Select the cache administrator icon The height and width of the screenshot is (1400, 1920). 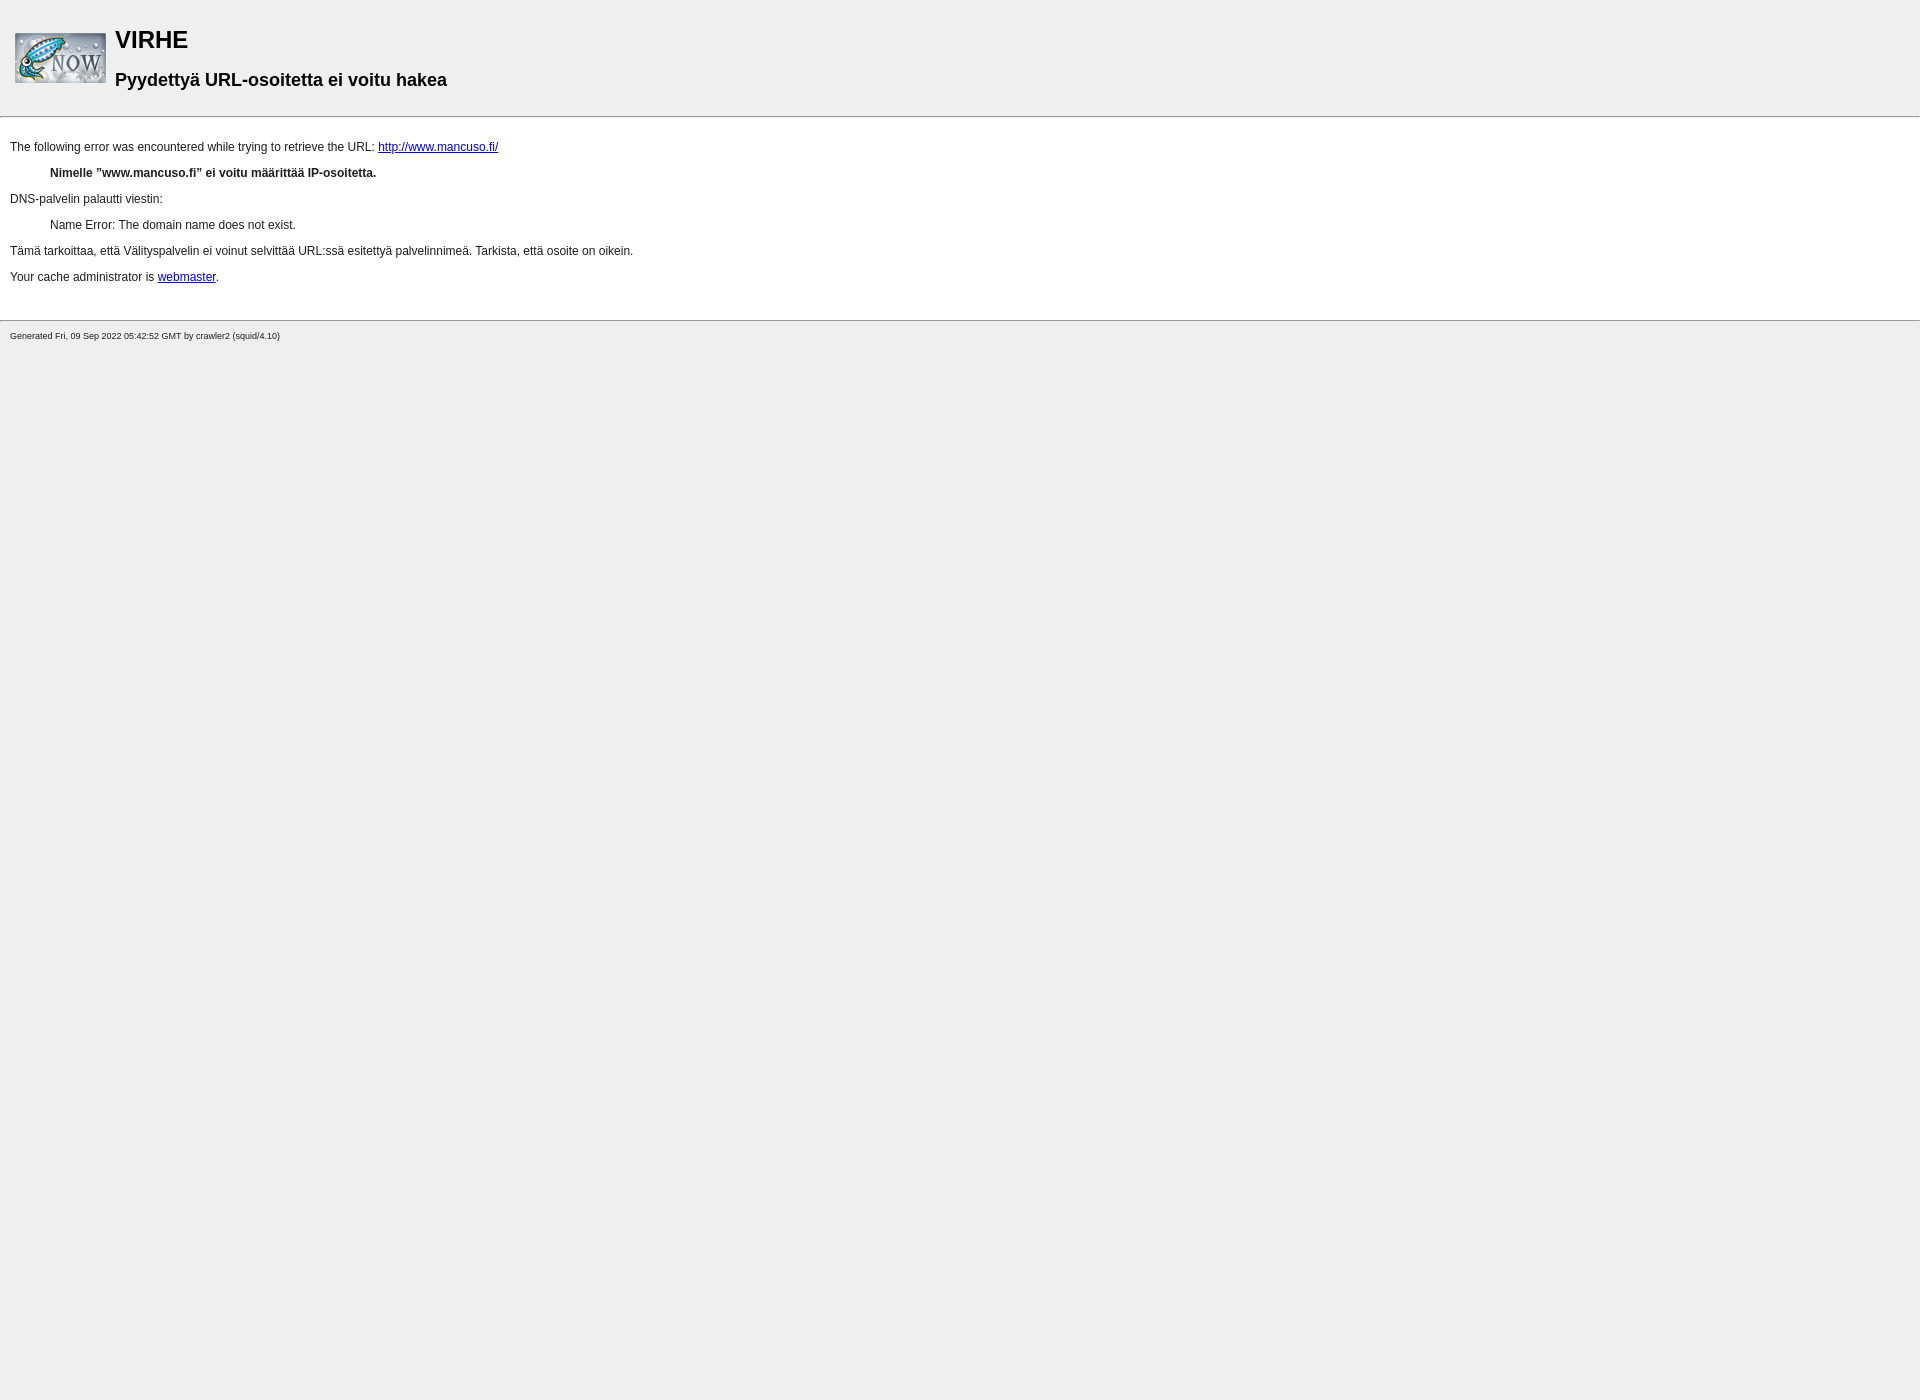[x=60, y=57]
